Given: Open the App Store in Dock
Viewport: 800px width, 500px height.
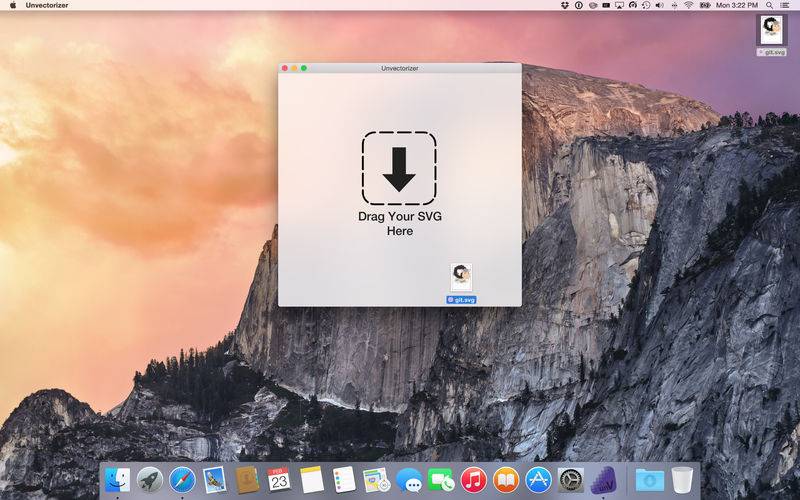Looking at the screenshot, I should coord(538,480).
